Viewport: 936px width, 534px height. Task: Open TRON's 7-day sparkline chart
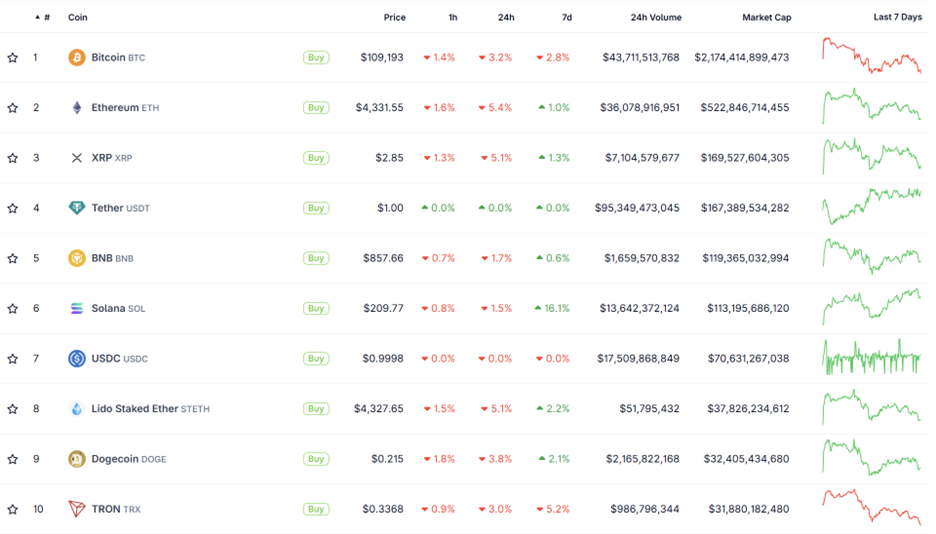(872, 507)
